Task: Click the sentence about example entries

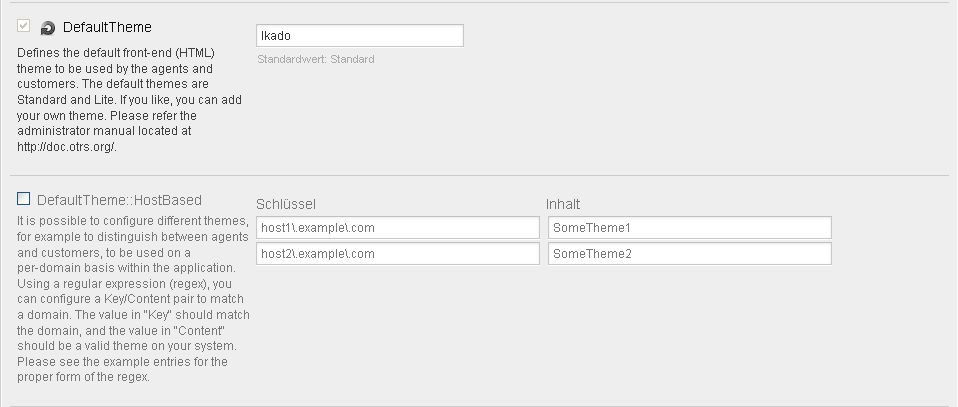Action: tap(122, 369)
